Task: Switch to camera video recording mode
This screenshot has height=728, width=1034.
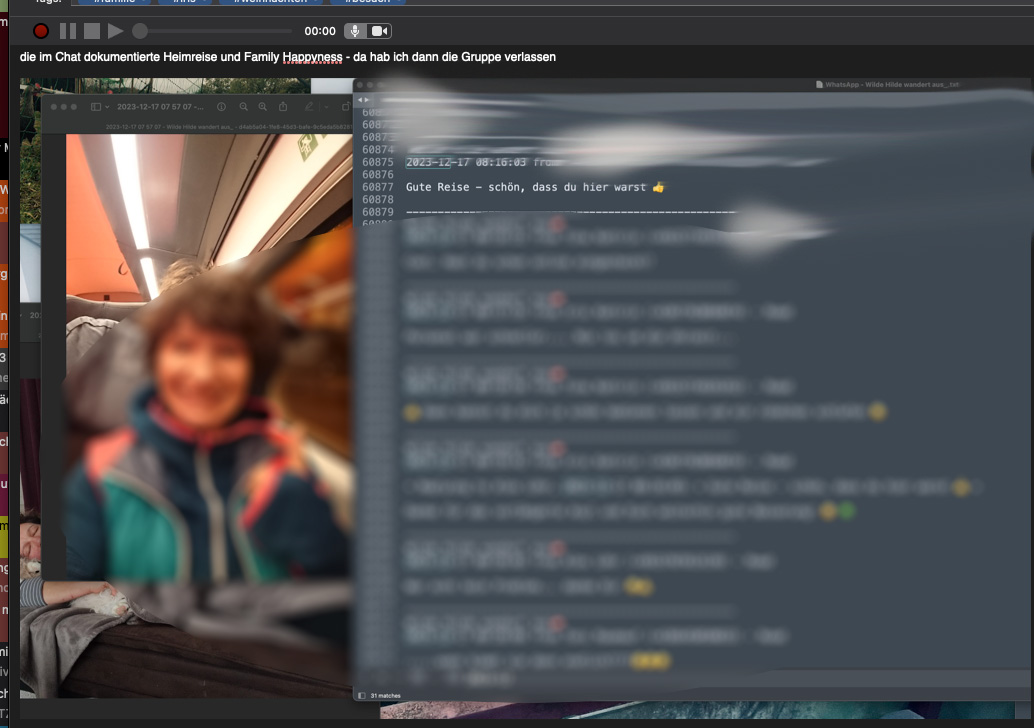Action: [379, 31]
